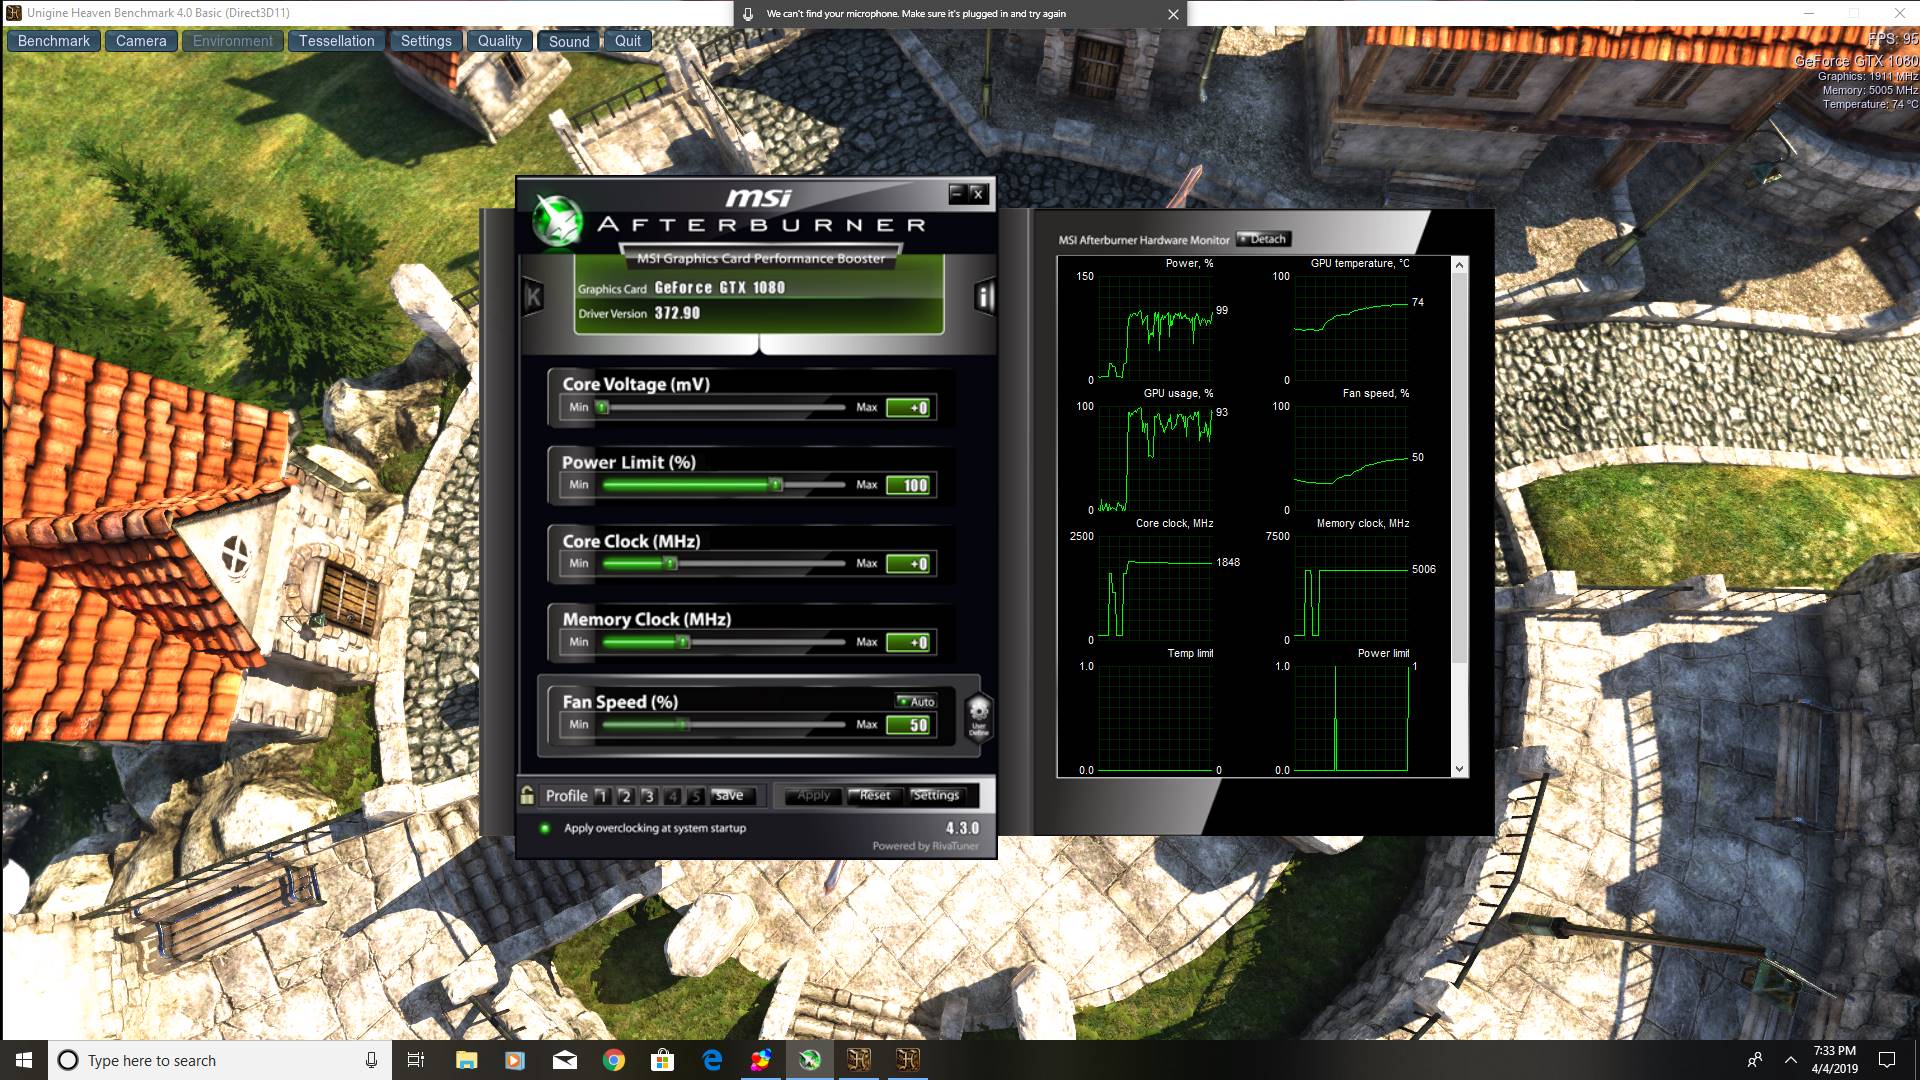The height and width of the screenshot is (1080, 1920).
Task: Open the Quality dropdown menu
Action: pos(499,41)
